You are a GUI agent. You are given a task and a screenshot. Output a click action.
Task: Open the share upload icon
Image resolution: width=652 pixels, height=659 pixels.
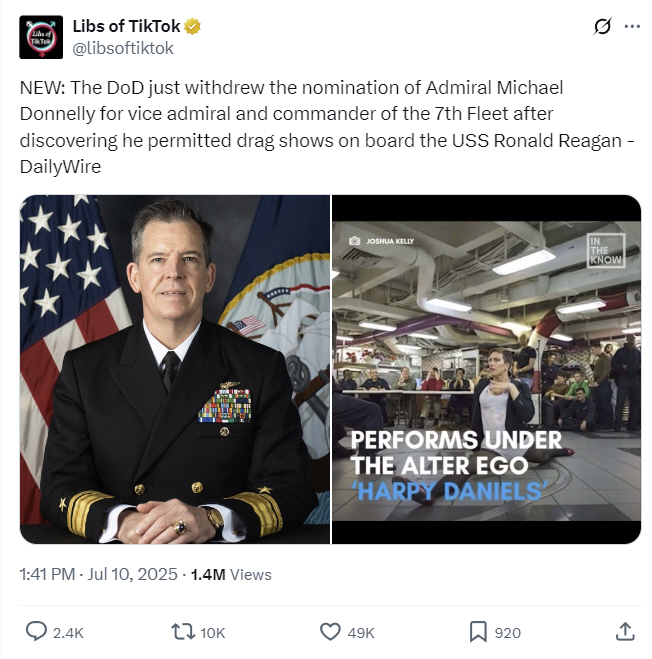coord(625,631)
